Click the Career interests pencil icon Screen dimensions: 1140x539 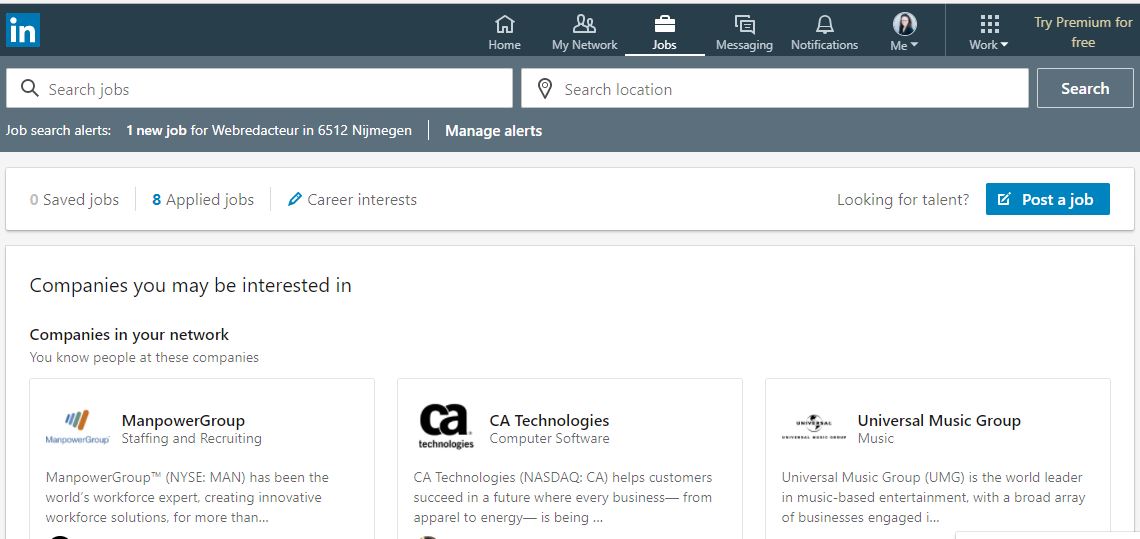tap(295, 199)
